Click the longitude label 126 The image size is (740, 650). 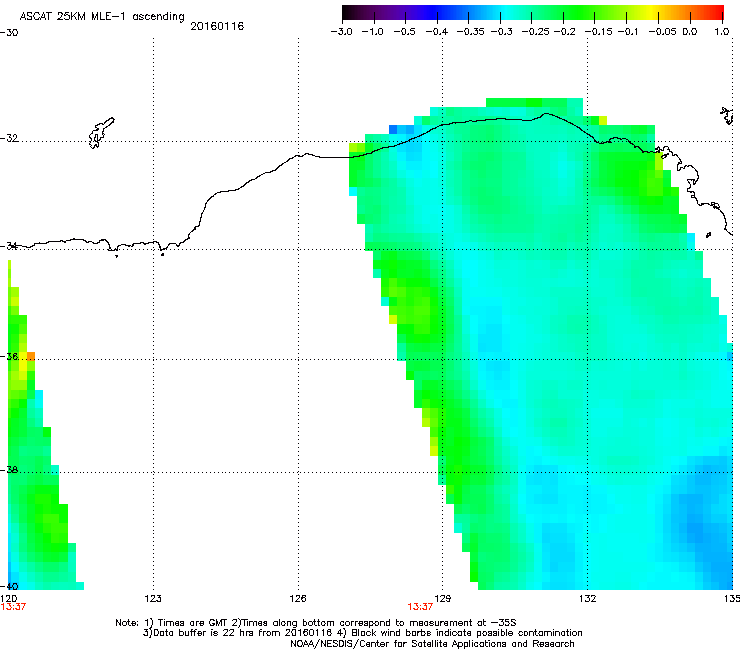(298, 599)
